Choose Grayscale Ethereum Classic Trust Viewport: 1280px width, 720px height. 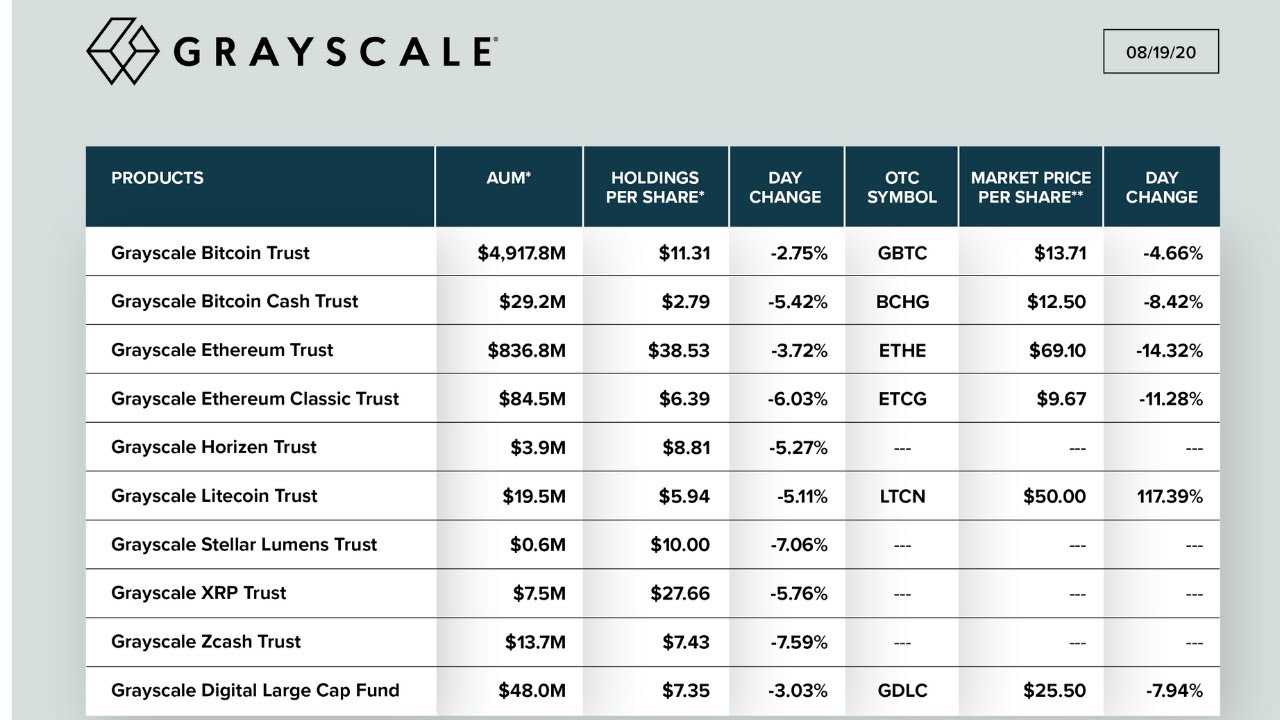click(255, 398)
